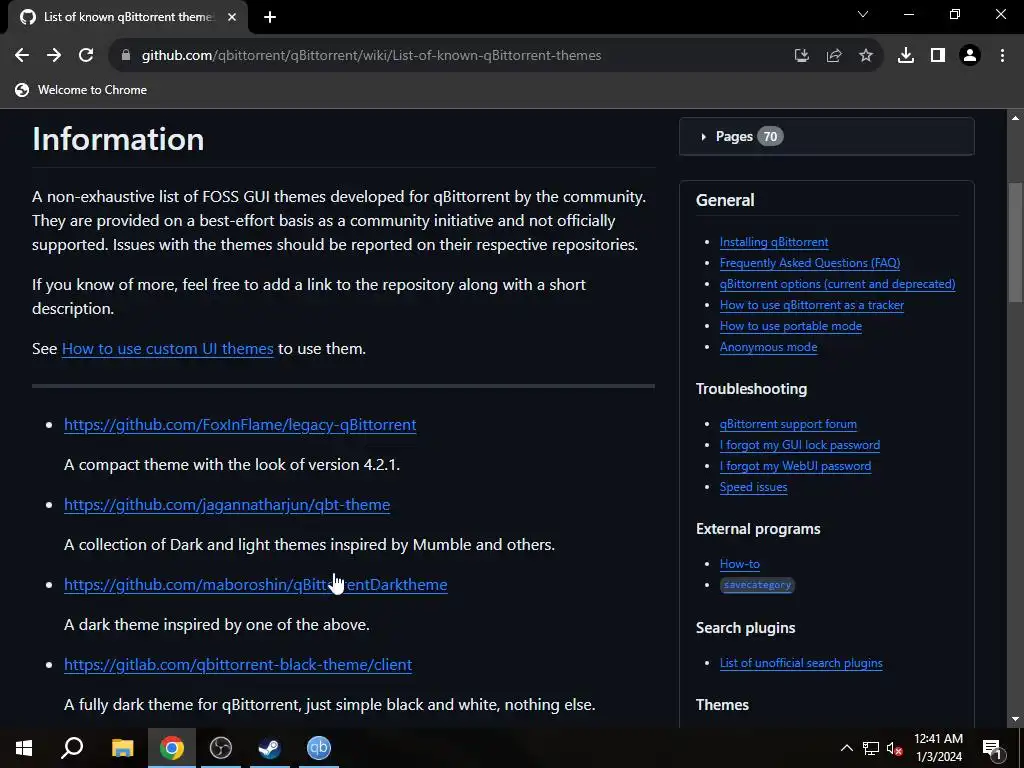Select the List of known qBittorrent themes tab
1024x768 pixels.
pyautogui.click(x=128, y=17)
